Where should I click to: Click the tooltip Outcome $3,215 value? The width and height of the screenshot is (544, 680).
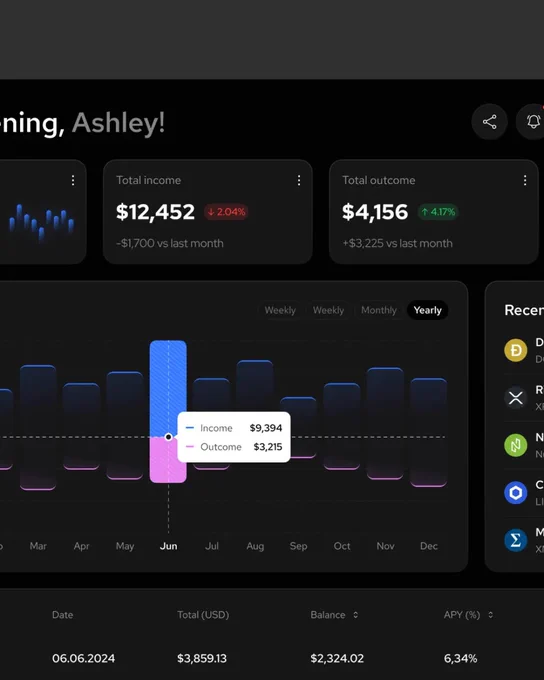tap(268, 447)
